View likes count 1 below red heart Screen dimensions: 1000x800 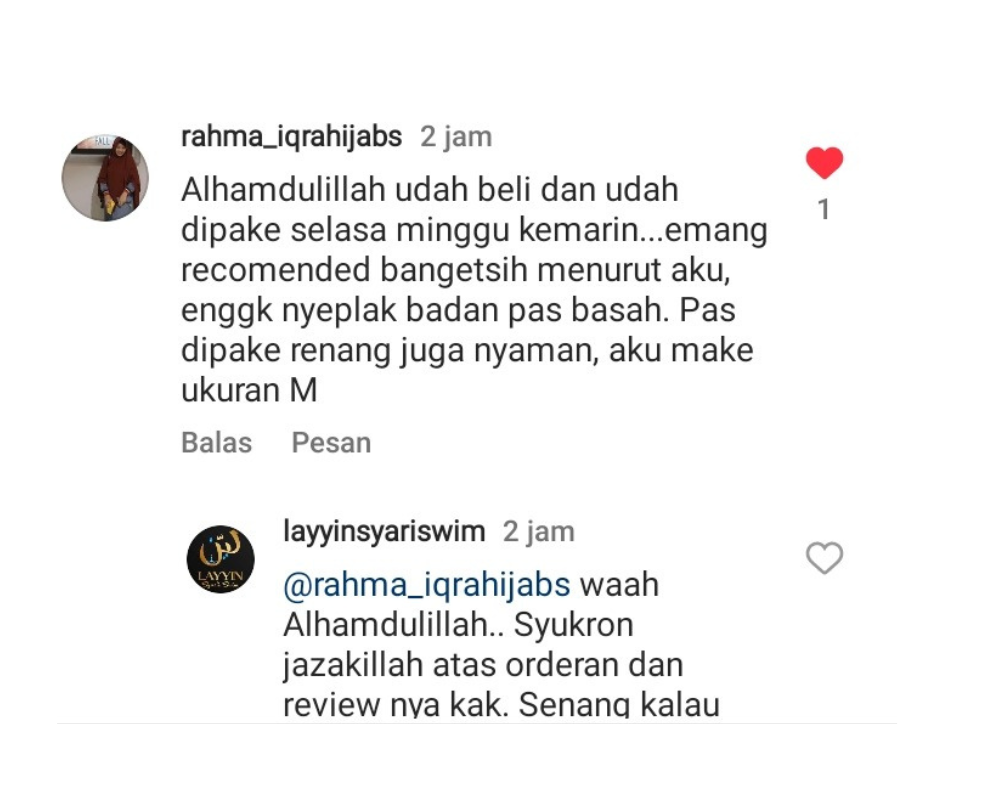click(x=824, y=209)
